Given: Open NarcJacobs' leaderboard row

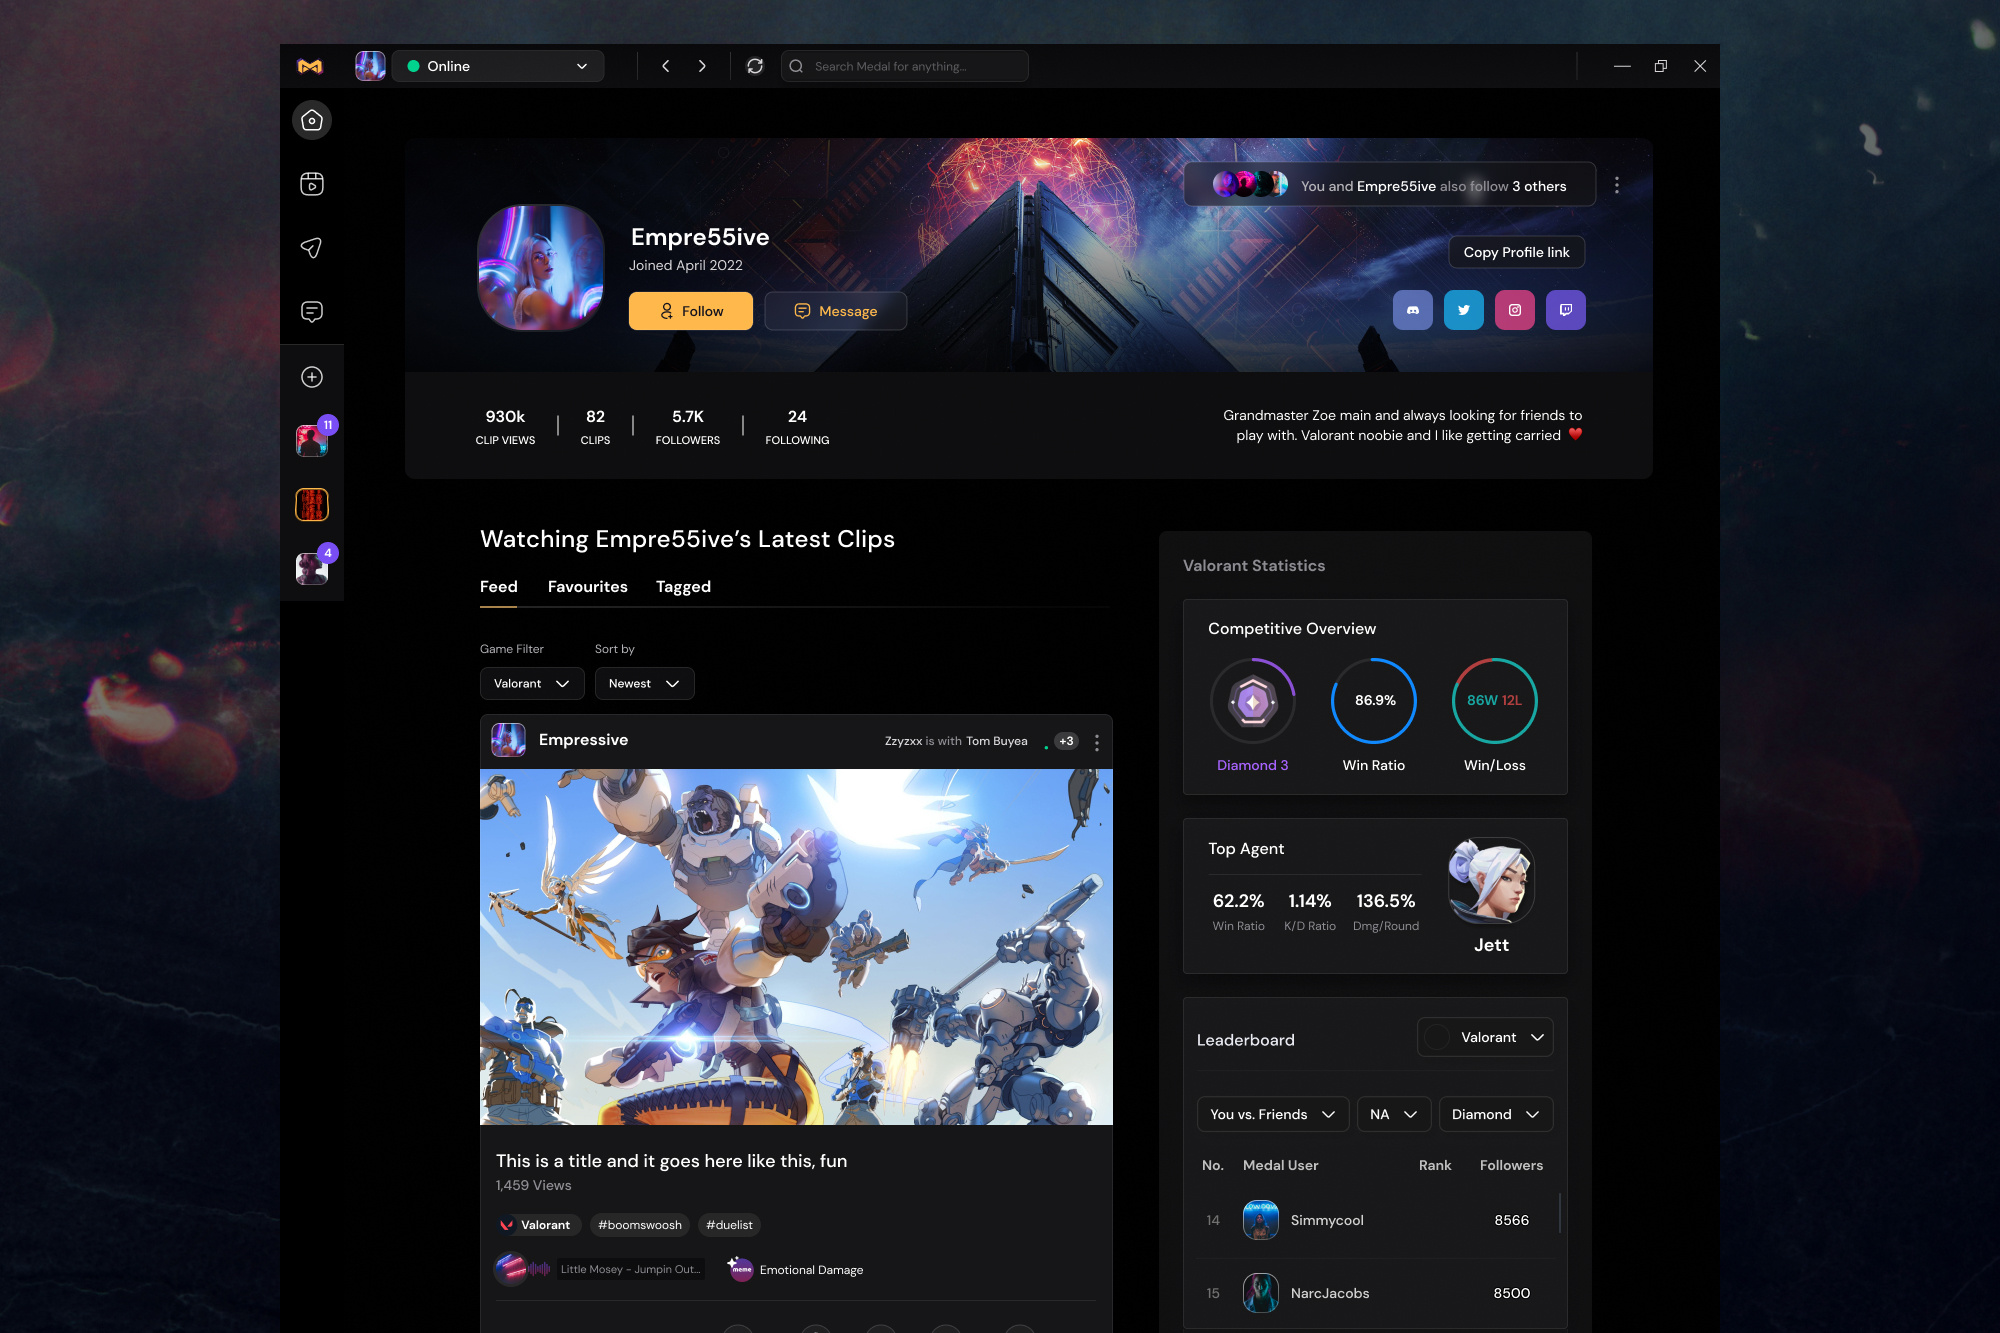Looking at the screenshot, I should pyautogui.click(x=1375, y=1293).
